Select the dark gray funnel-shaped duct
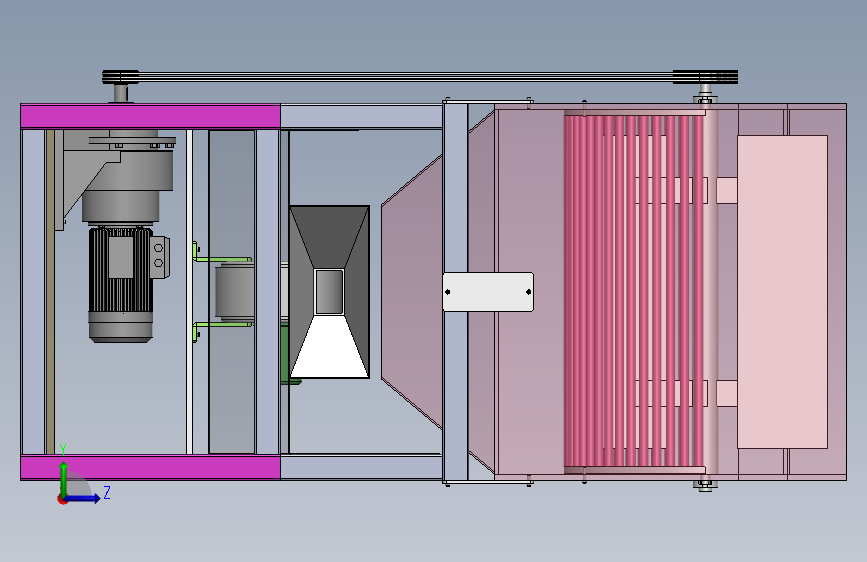Viewport: 867px width, 562px height. [330, 292]
